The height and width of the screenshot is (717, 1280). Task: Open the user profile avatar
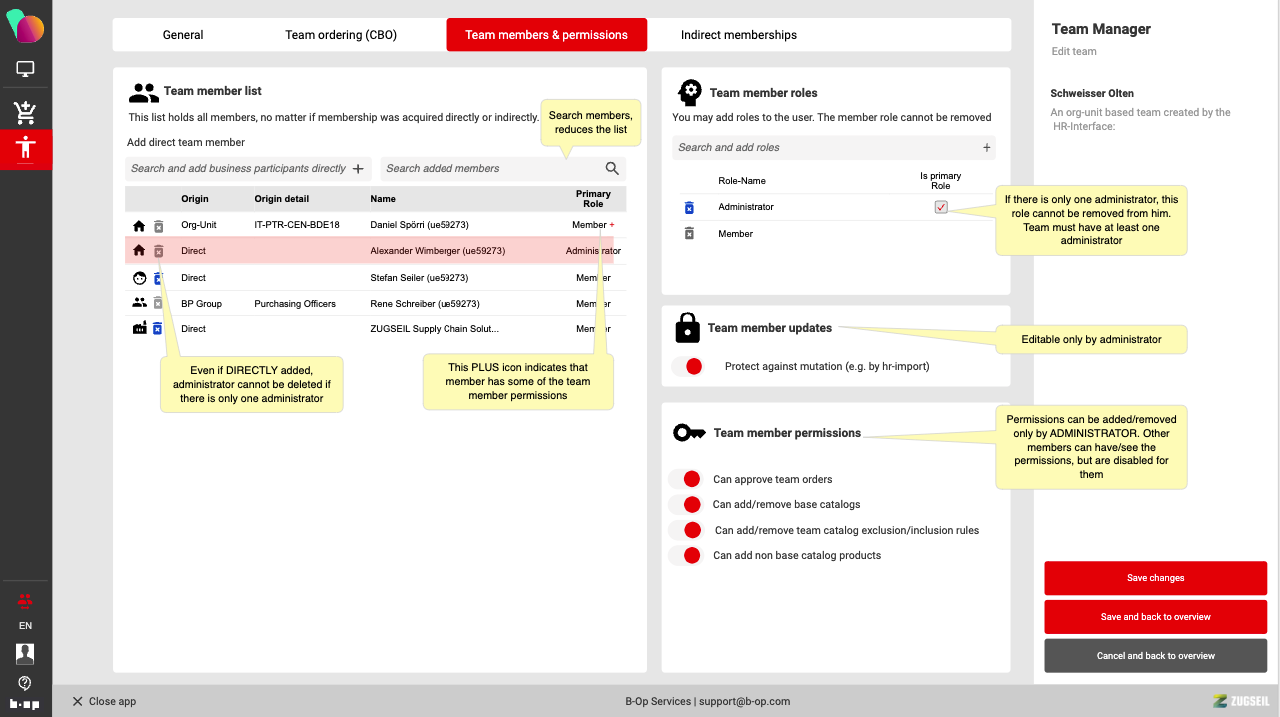[x=25, y=653]
